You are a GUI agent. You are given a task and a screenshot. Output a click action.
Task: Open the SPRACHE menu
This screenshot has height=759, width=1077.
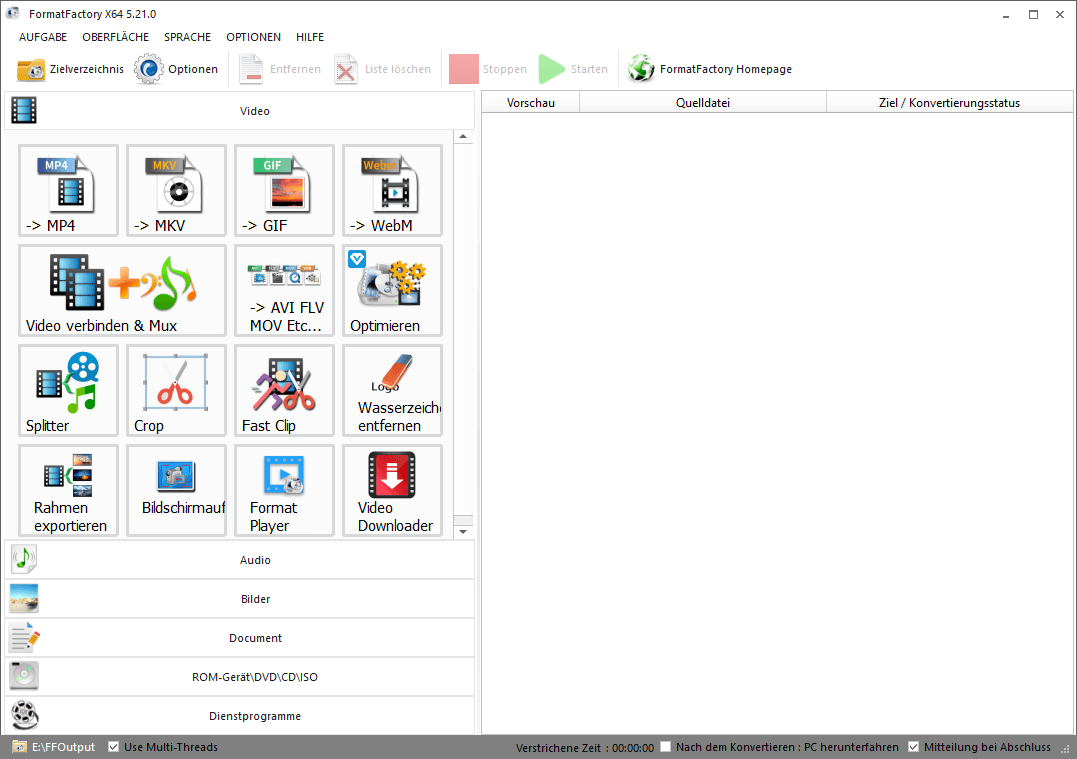[x=188, y=37]
